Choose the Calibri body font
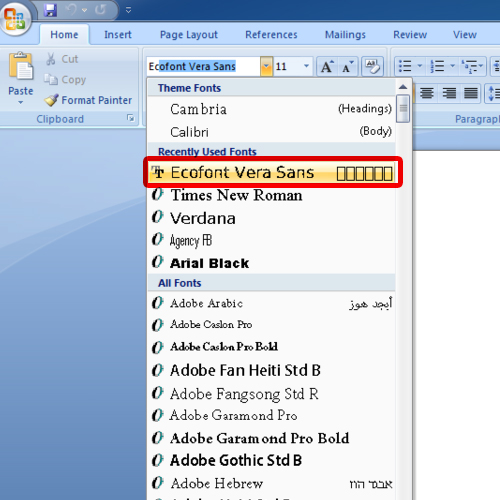 [271, 132]
